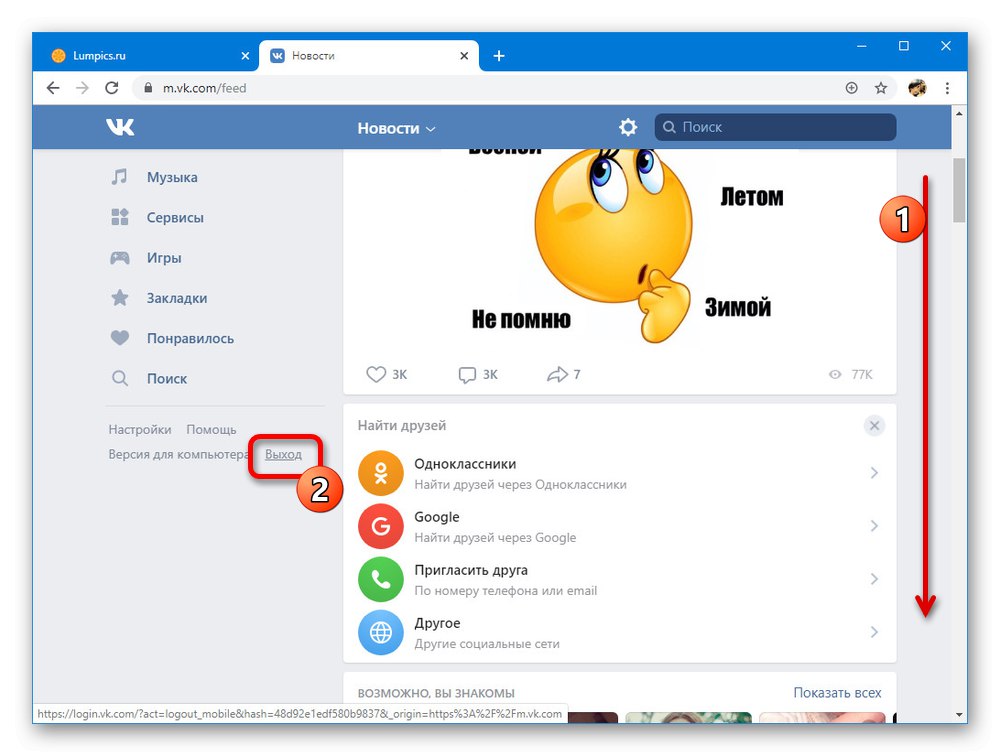This screenshot has height=756, width=1000.
Task: Open a new browser tab
Action: tap(499, 56)
